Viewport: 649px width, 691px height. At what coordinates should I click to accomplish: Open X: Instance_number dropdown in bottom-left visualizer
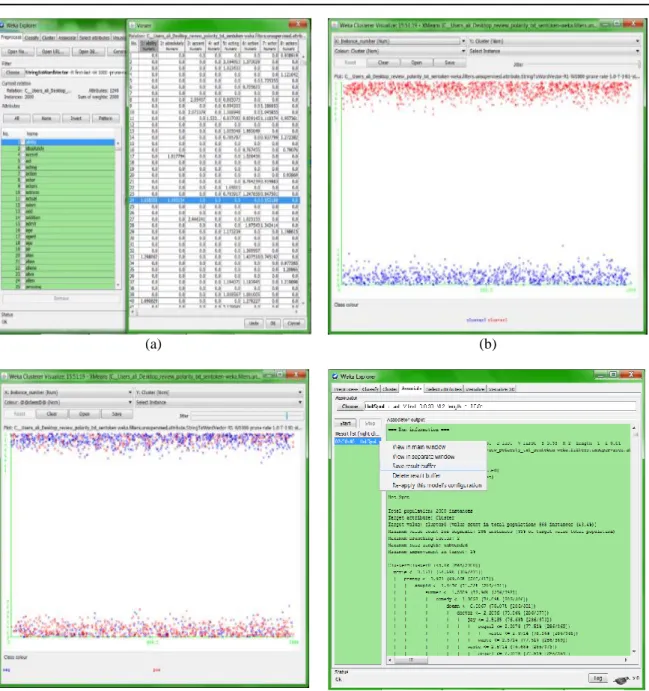click(x=68, y=392)
